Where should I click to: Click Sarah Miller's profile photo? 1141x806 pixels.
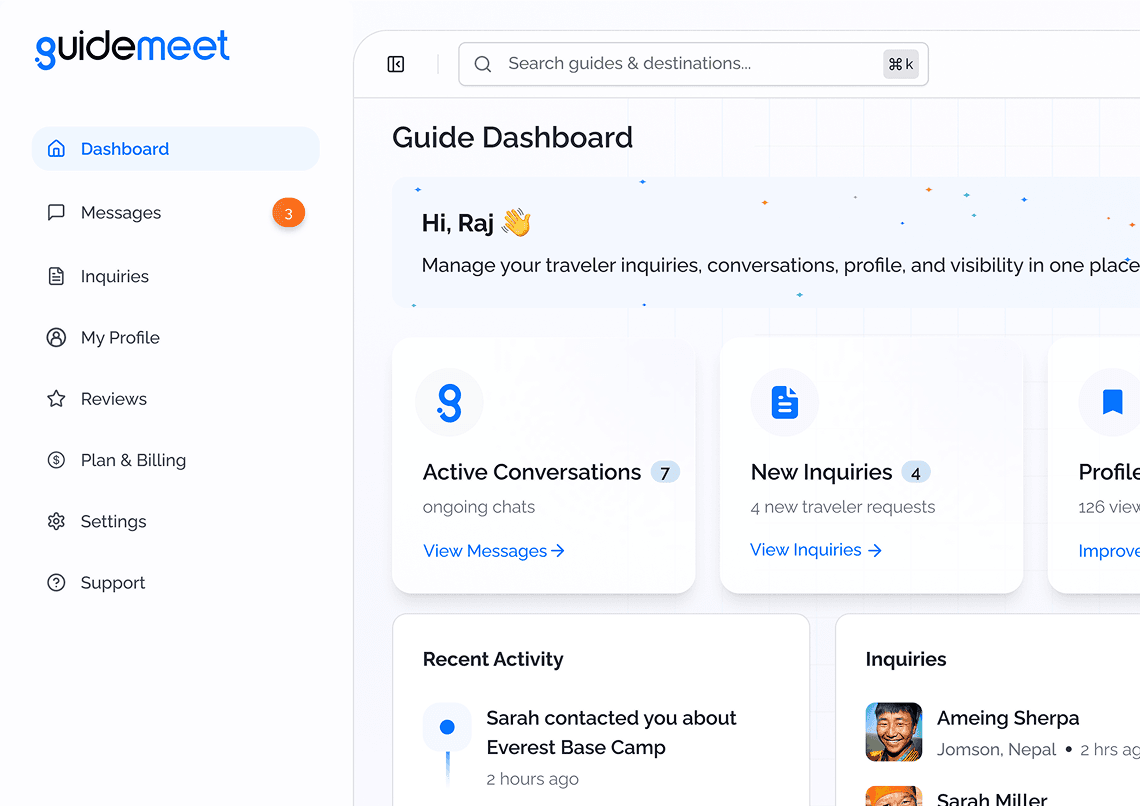click(894, 796)
